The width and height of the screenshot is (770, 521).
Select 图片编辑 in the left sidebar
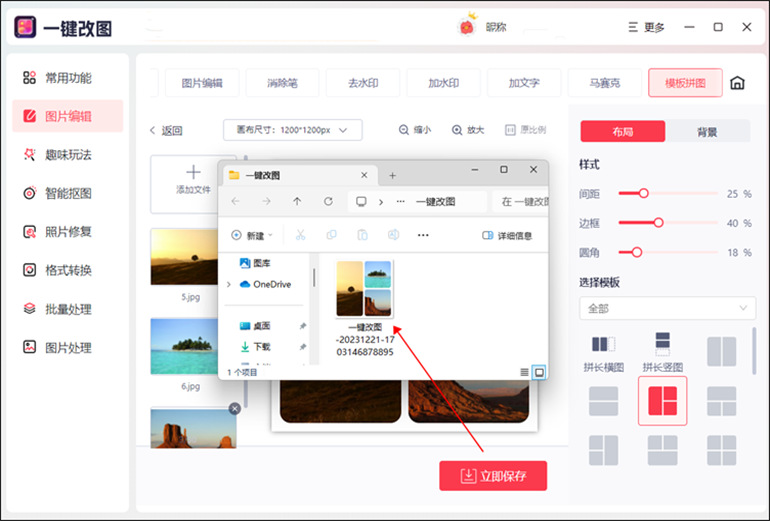coord(68,116)
